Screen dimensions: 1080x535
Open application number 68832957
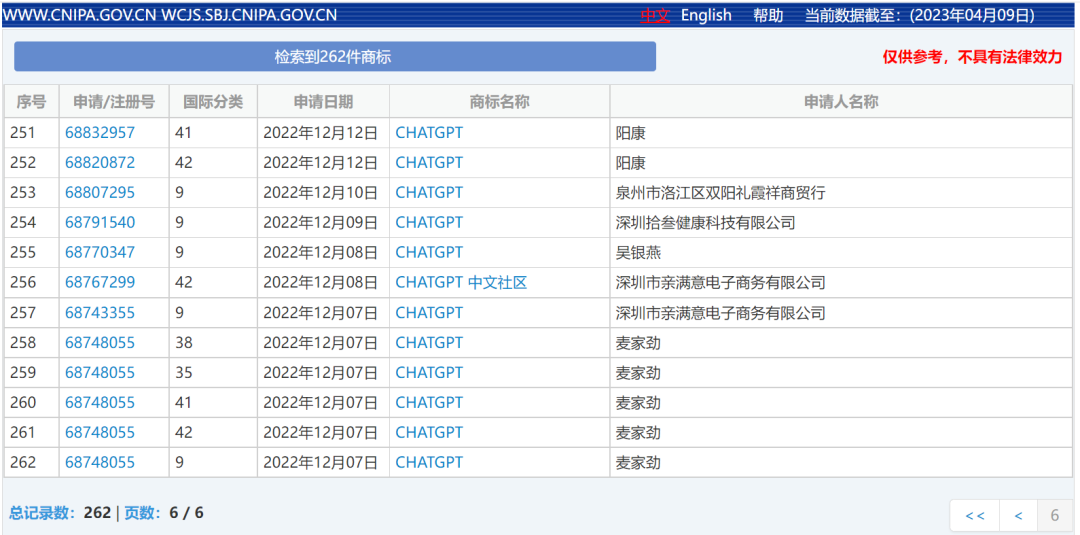point(100,133)
